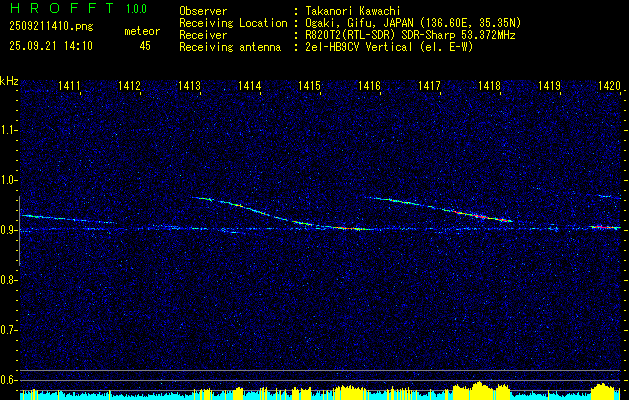
Task: Select the 2el-HB9CV Vertical antenna text
Action: point(359,47)
